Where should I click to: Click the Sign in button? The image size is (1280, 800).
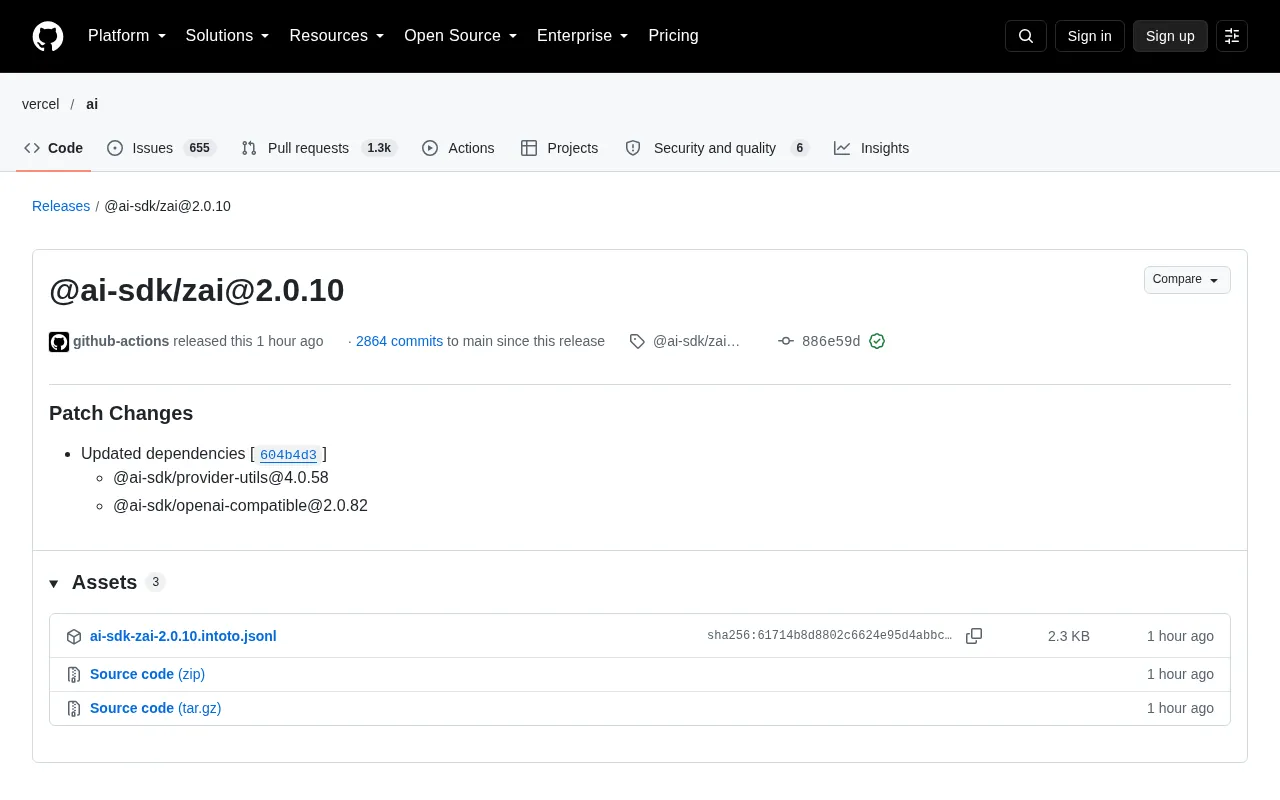tap(1090, 36)
